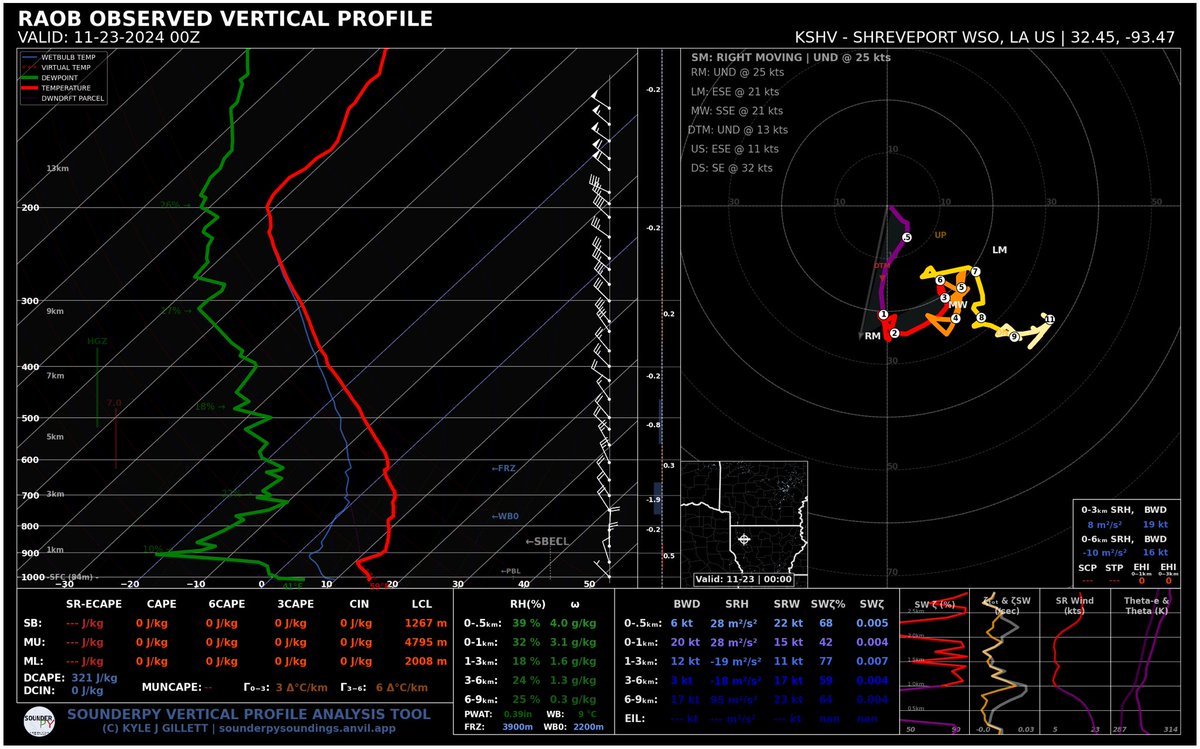
Task: Click the US: ESE @ 11 kts line
Action: tap(735, 149)
